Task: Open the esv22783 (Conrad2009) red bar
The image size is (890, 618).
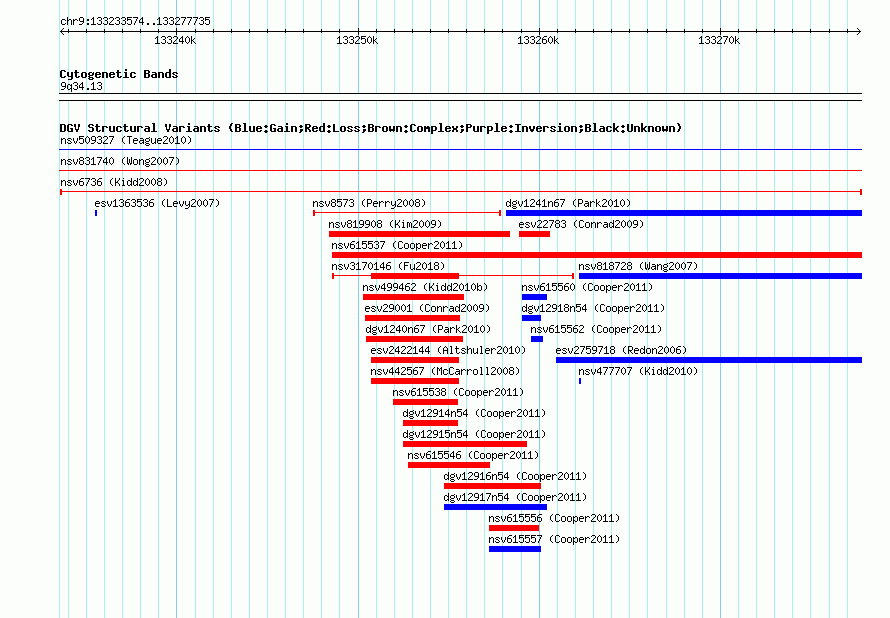Action: tap(534, 234)
